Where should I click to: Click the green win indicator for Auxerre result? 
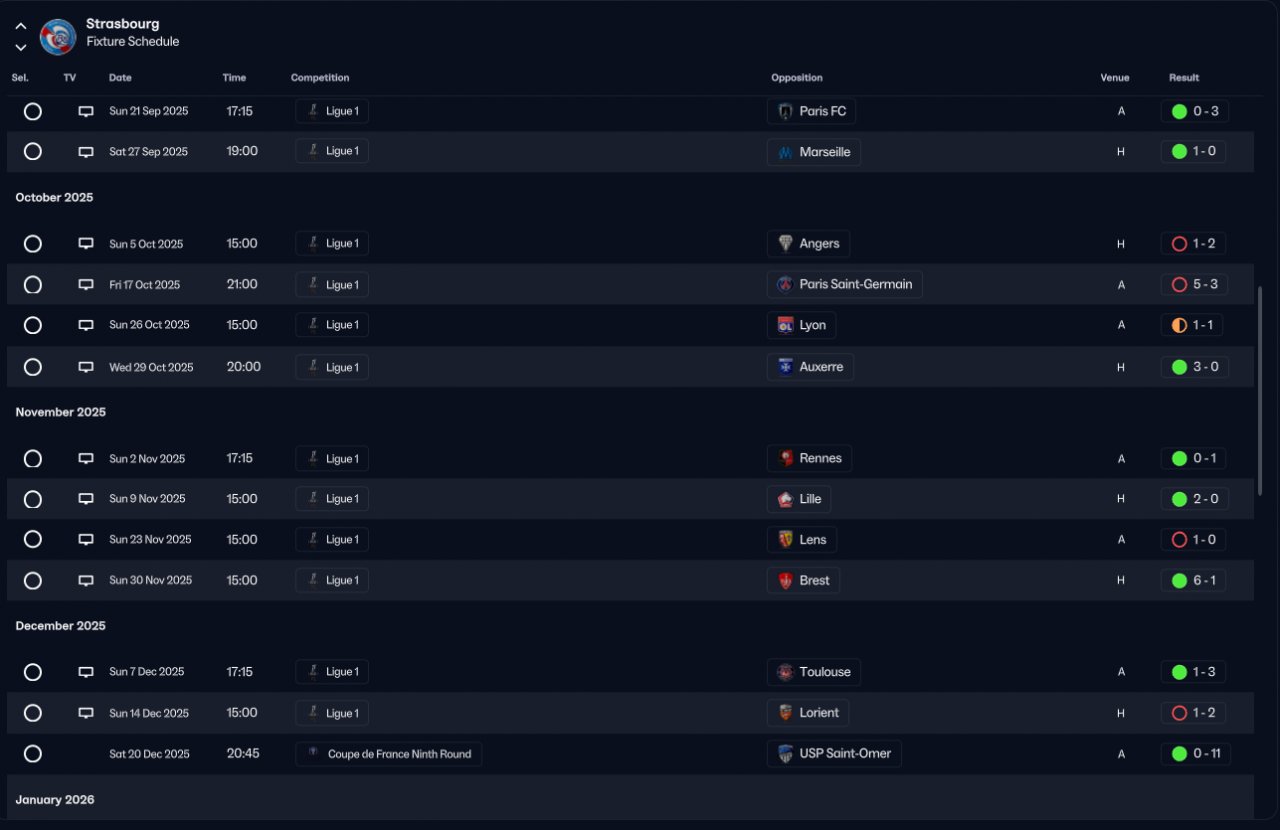(1179, 367)
